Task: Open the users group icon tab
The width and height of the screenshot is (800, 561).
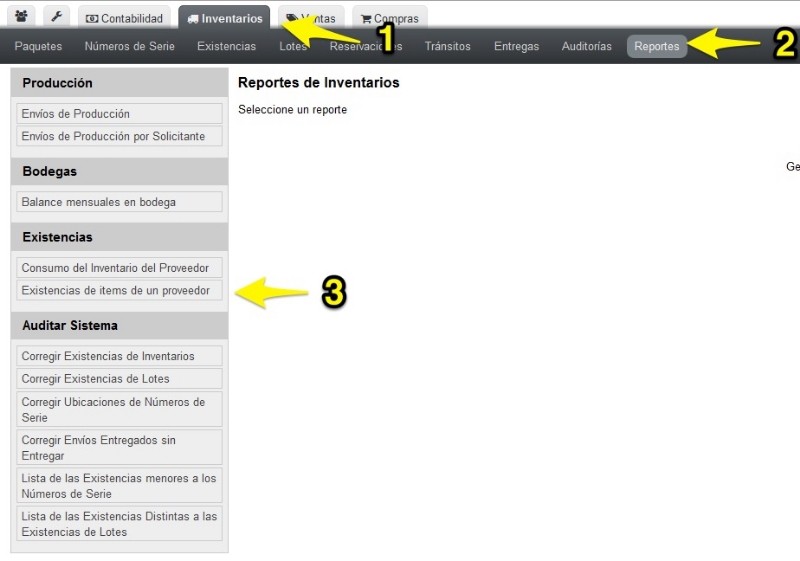Action: (21, 16)
